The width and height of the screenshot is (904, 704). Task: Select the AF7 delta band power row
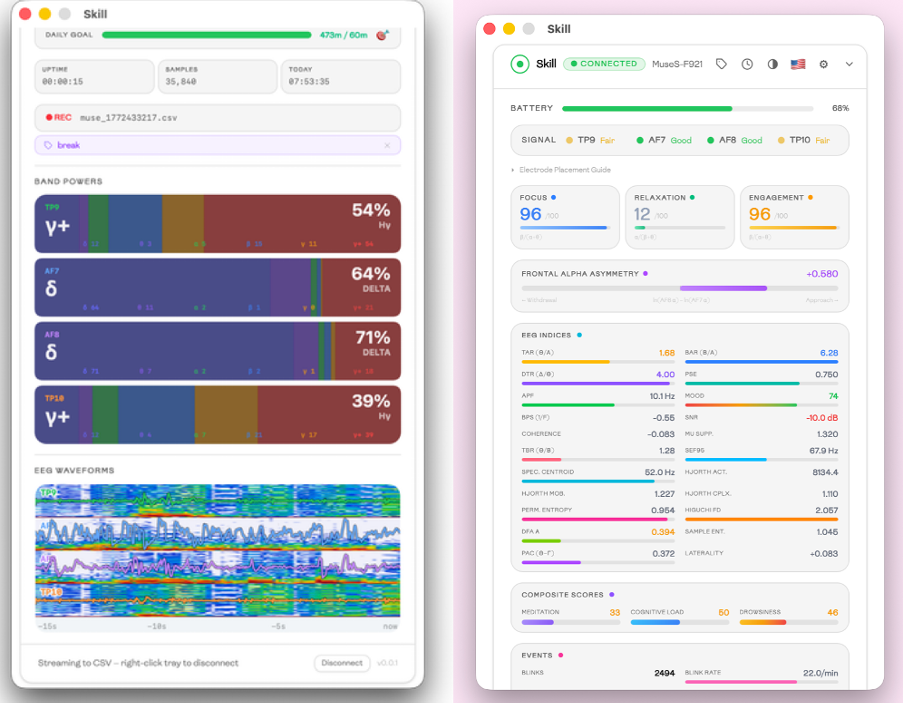pos(217,287)
